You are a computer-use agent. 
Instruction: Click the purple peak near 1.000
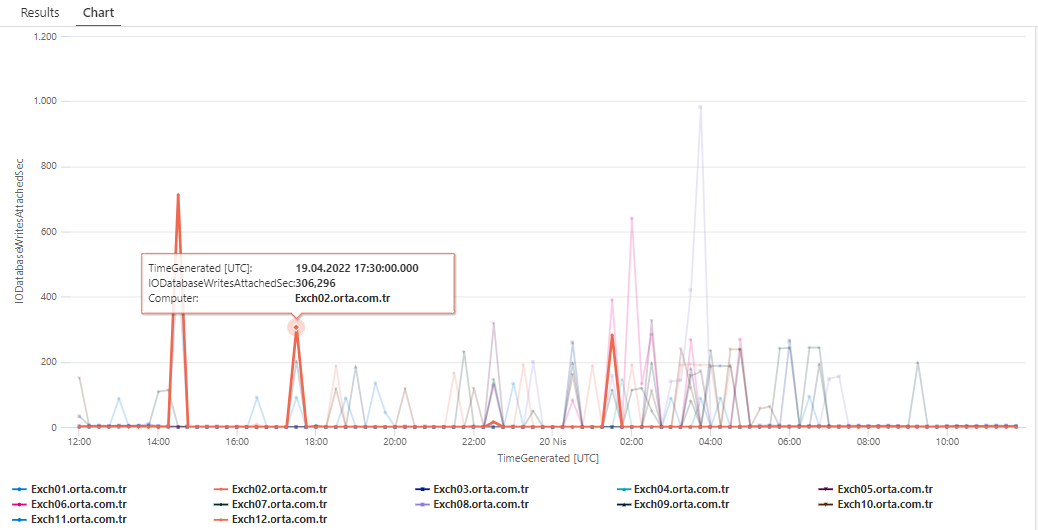[x=700, y=107]
